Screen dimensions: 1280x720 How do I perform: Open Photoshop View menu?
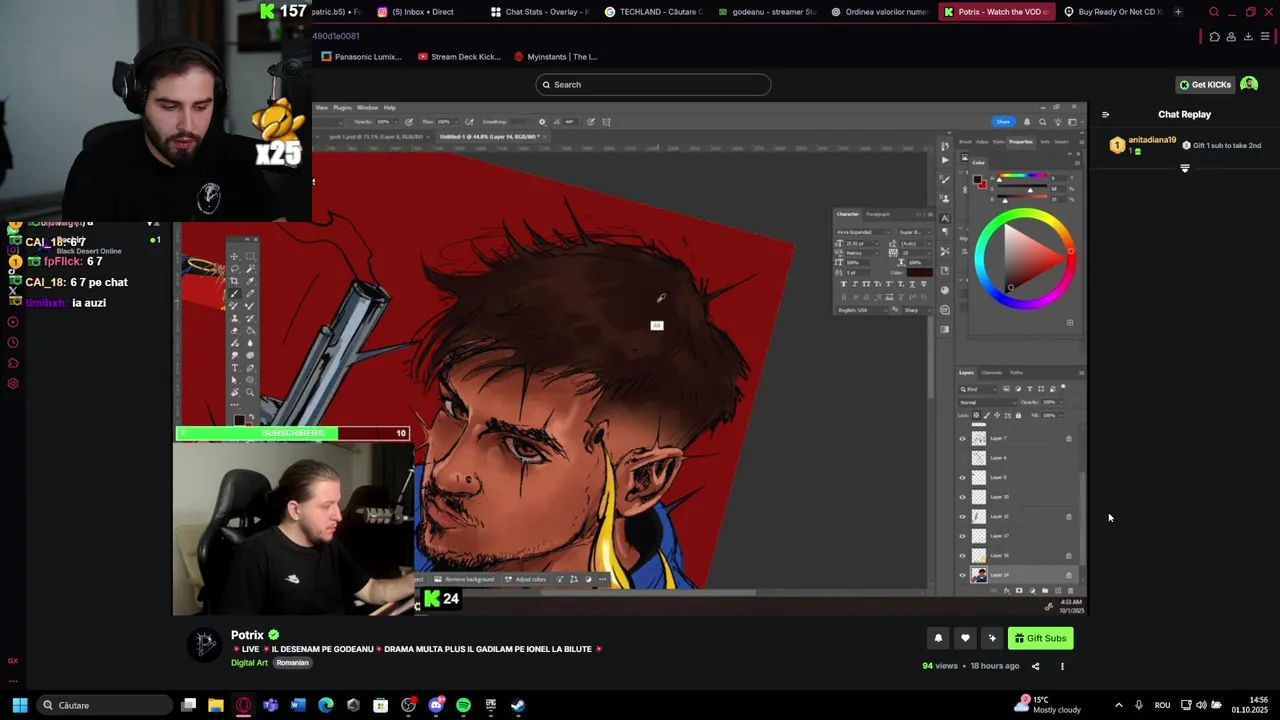tap(322, 107)
